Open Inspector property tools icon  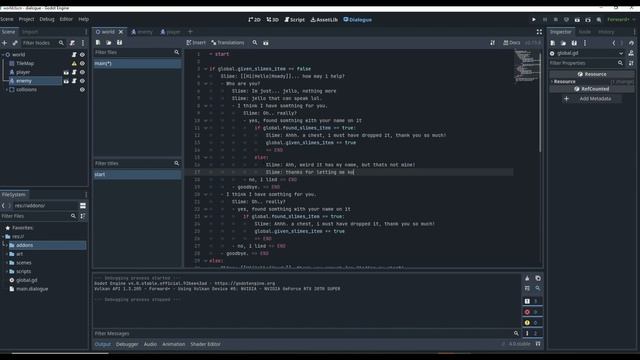[631, 63]
